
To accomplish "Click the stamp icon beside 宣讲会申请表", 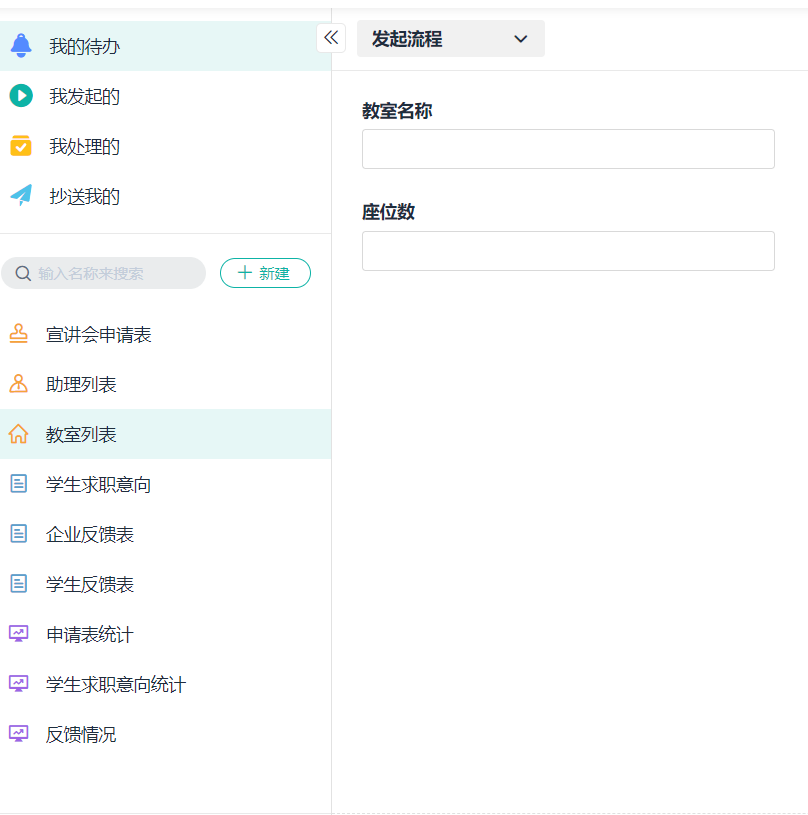I will [x=18, y=334].
